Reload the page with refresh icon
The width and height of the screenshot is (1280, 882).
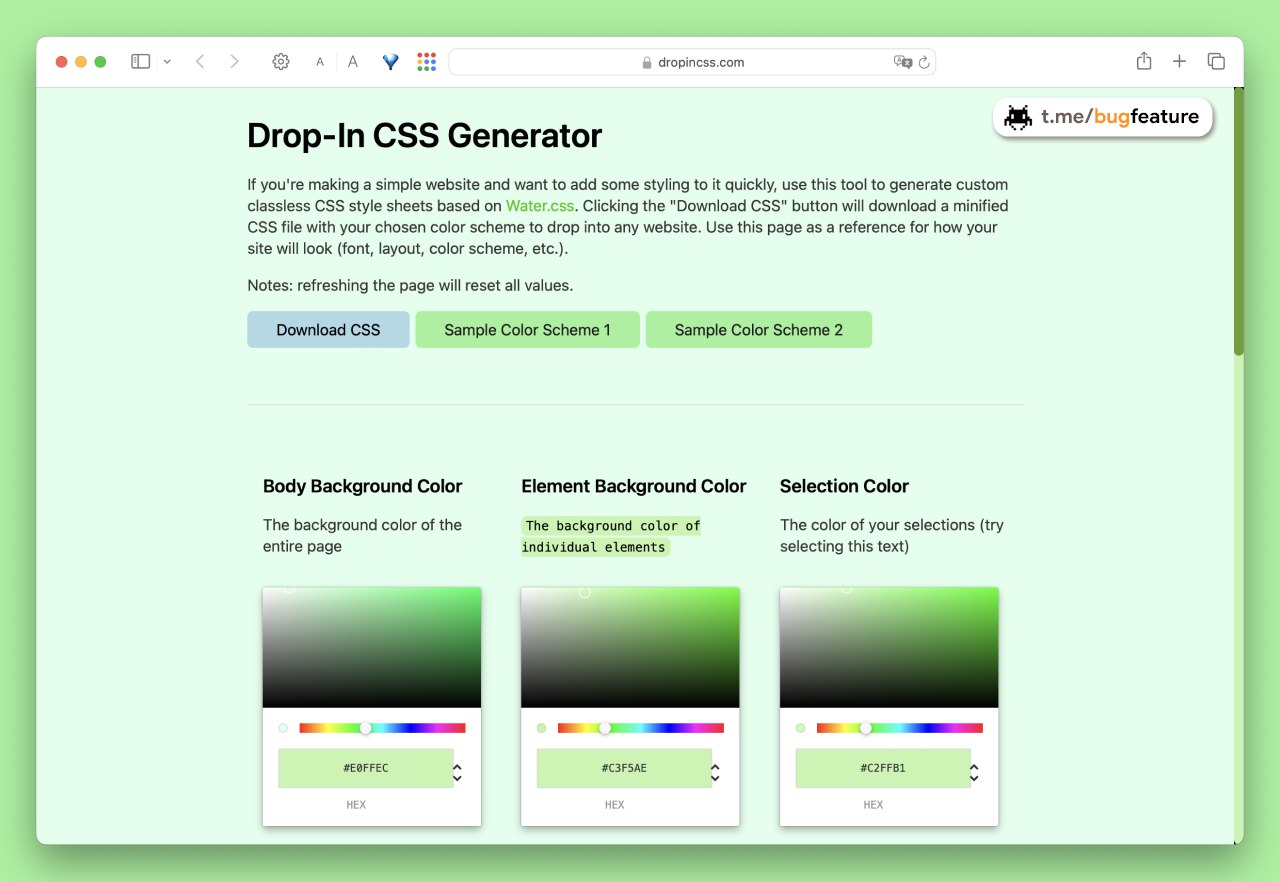(x=924, y=62)
